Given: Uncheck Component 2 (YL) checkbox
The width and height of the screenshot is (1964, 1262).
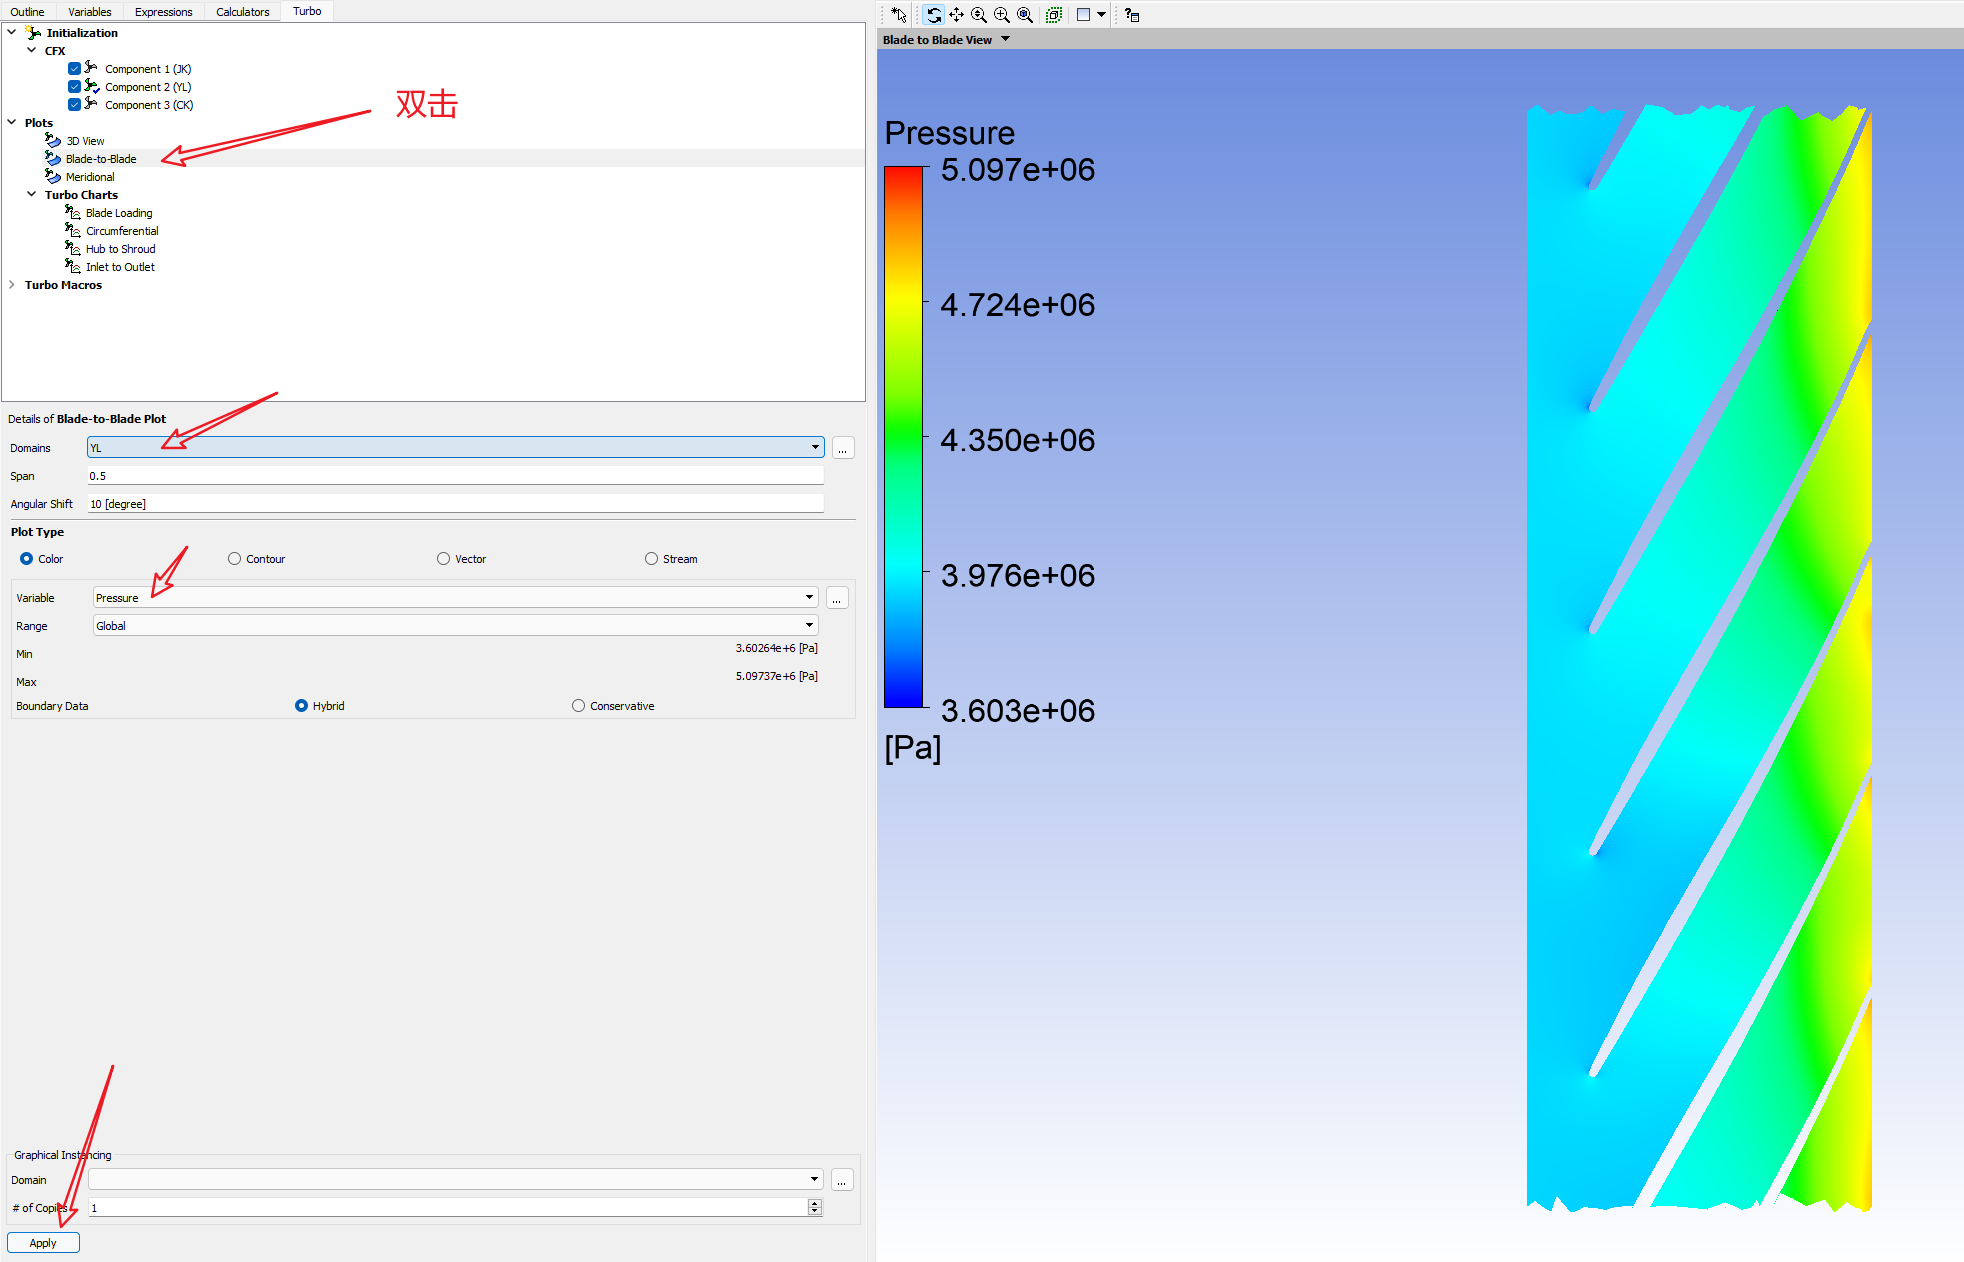Looking at the screenshot, I should click(74, 87).
